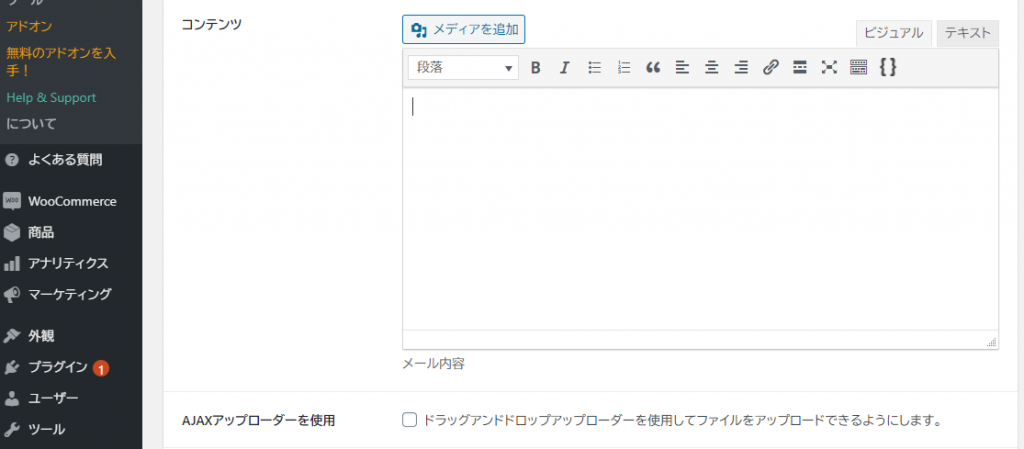Open the WooCommerce menu
Screen dimensions: 1024x449
point(72,201)
